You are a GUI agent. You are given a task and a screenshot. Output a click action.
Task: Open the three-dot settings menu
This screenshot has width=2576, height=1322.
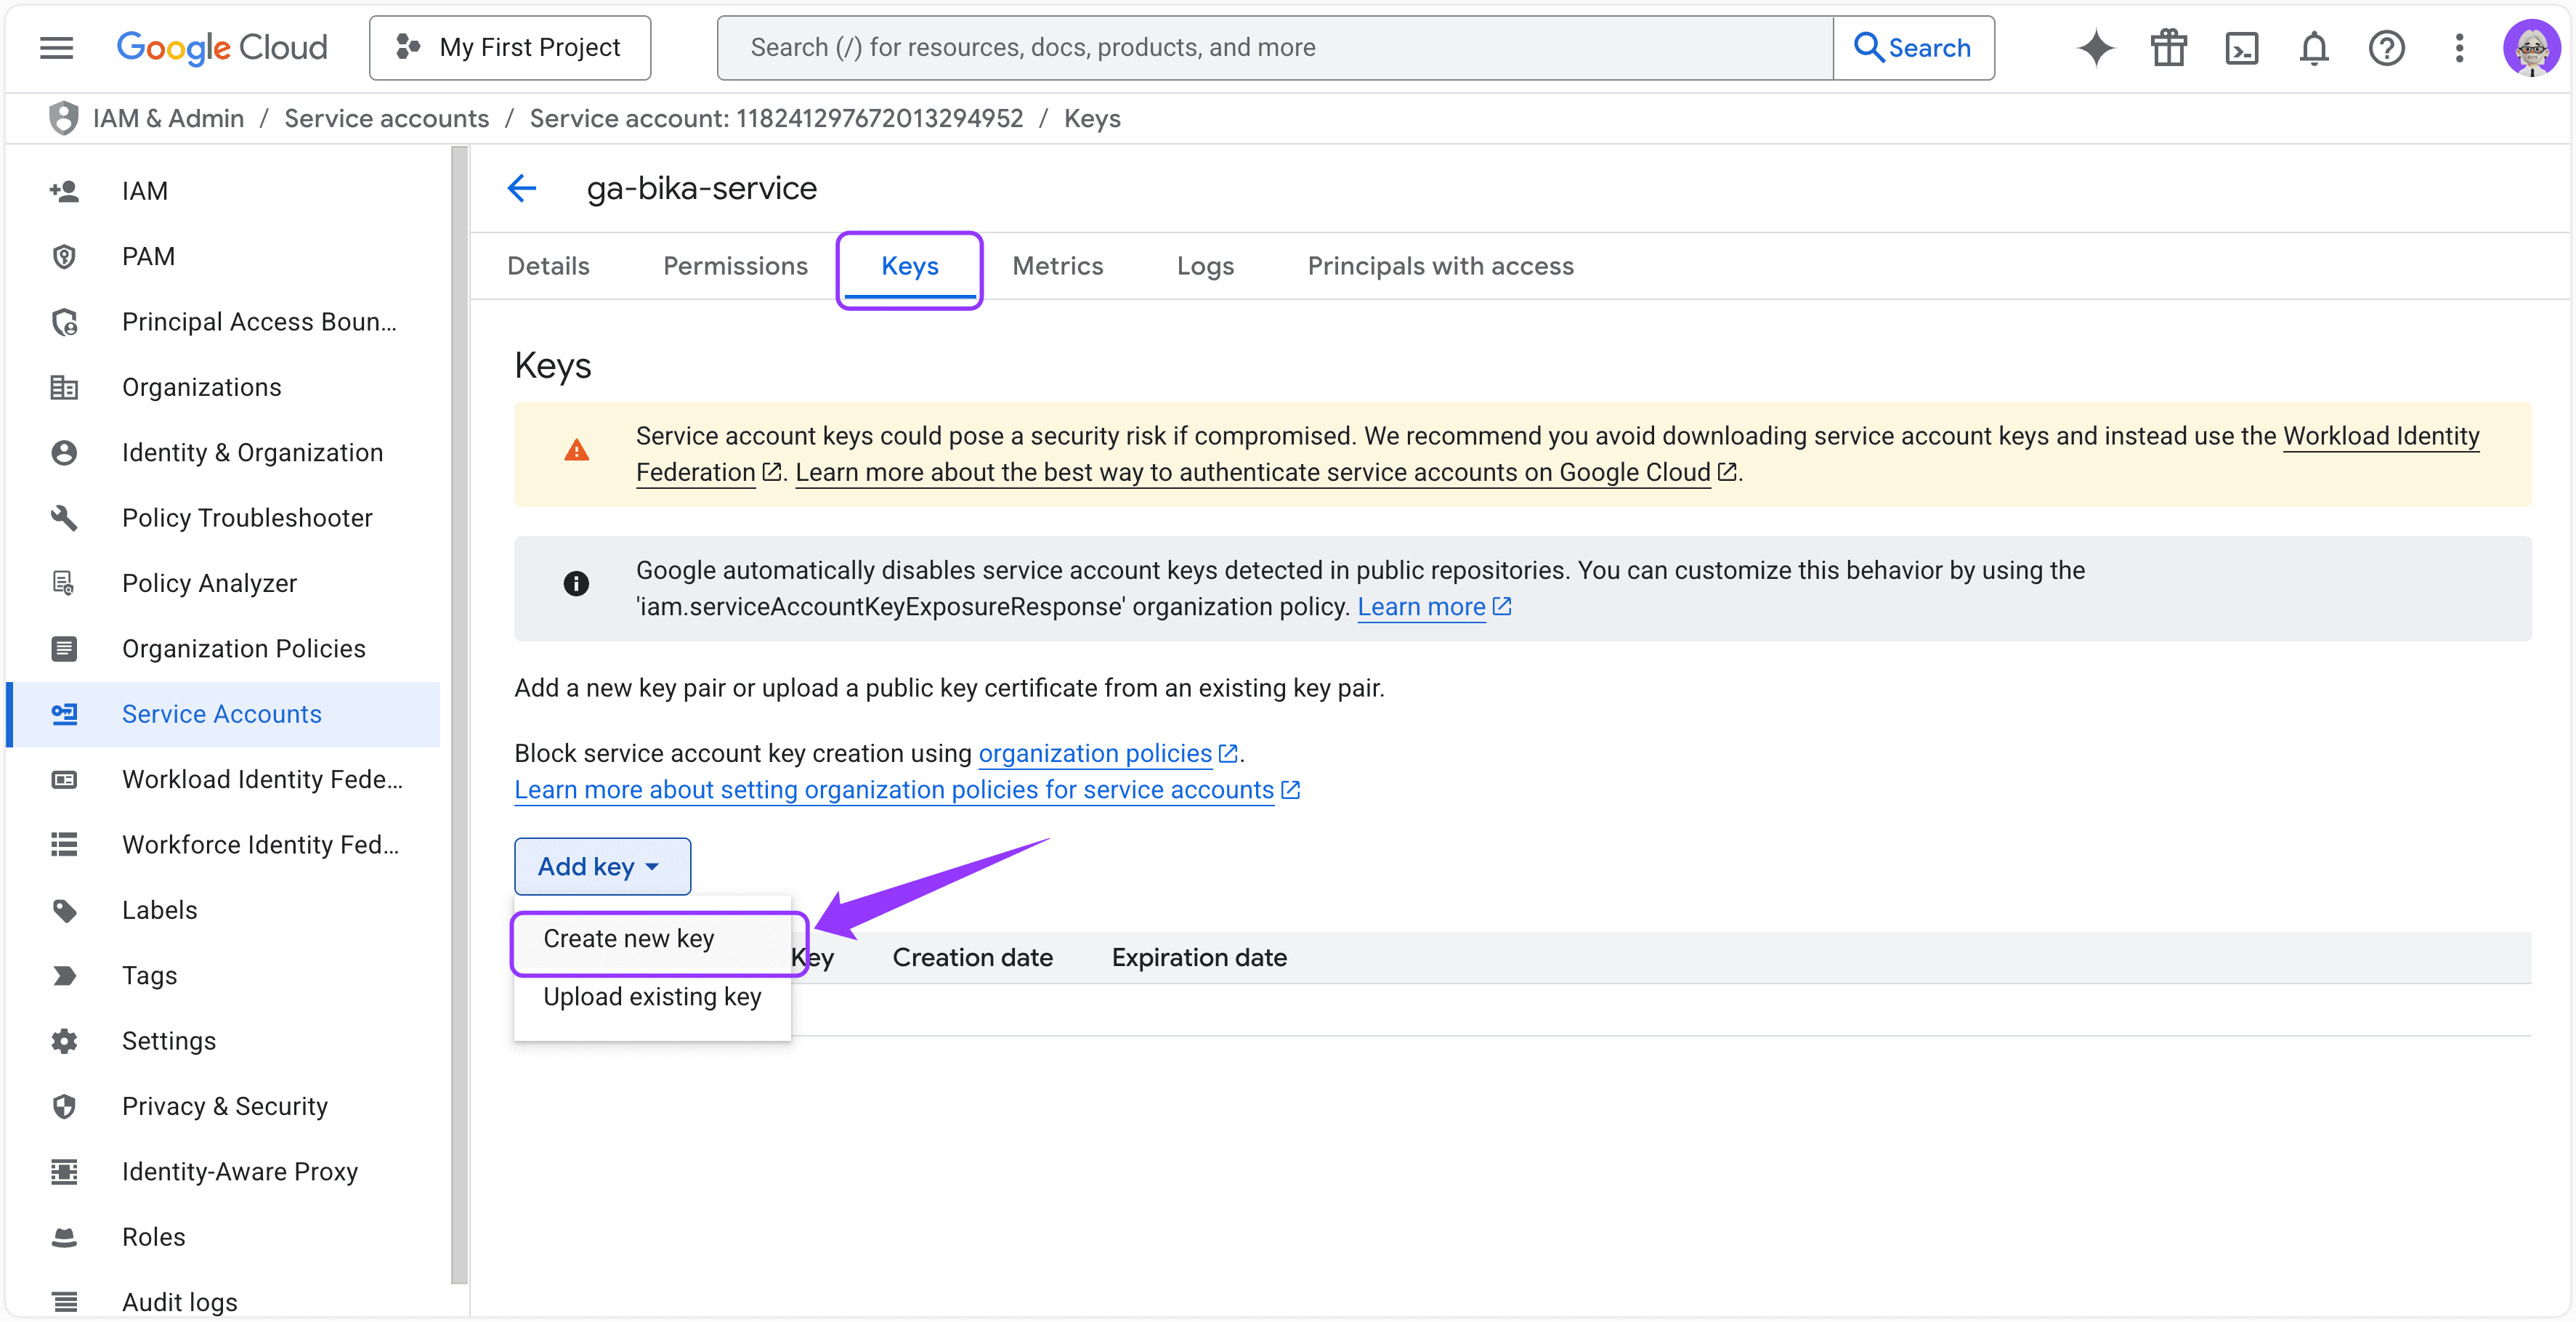(2459, 47)
